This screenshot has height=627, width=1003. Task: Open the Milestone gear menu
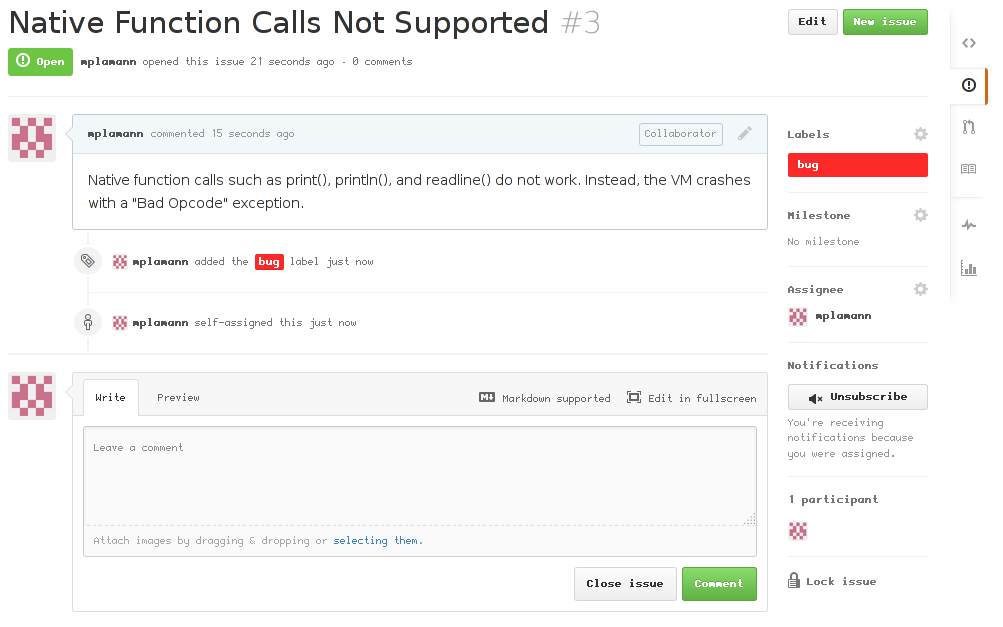tap(920, 215)
